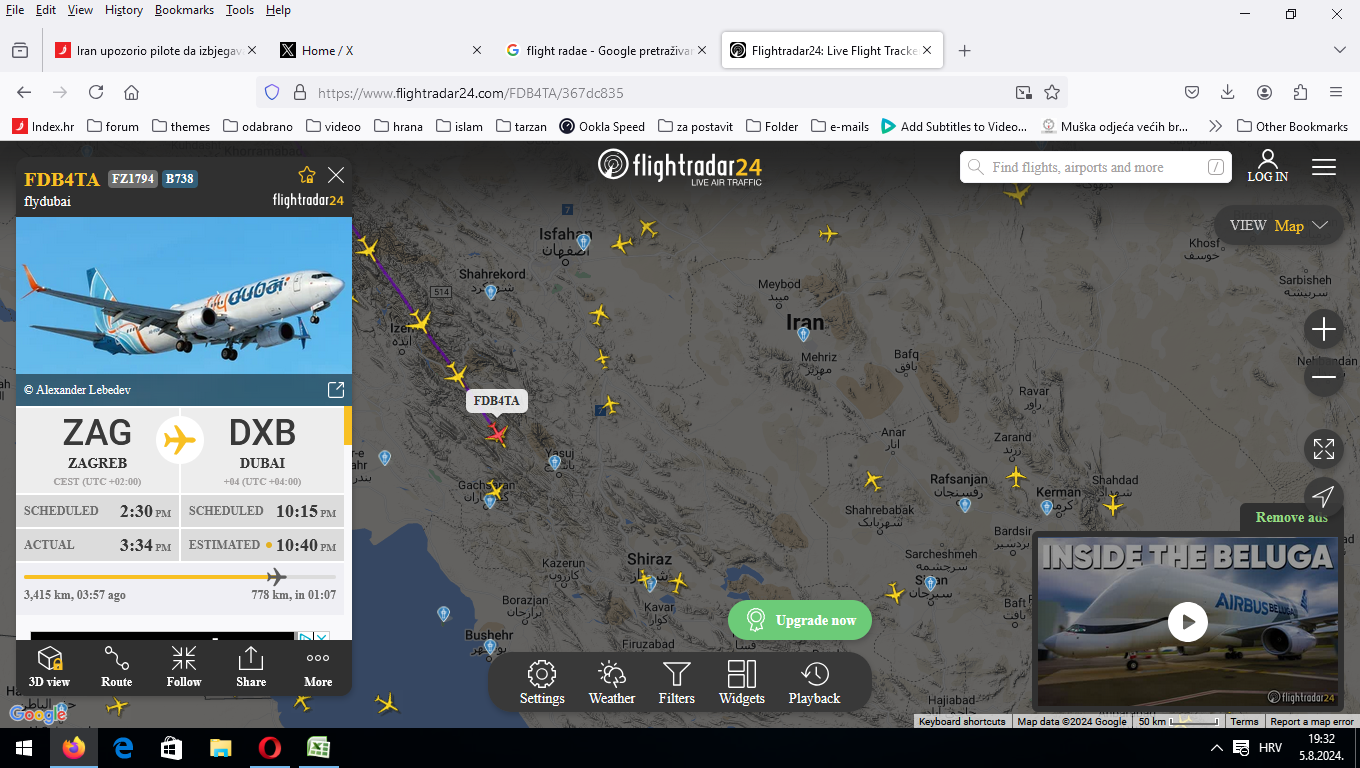
Task: Expand the VIEW Map dropdown
Action: click(x=1279, y=225)
